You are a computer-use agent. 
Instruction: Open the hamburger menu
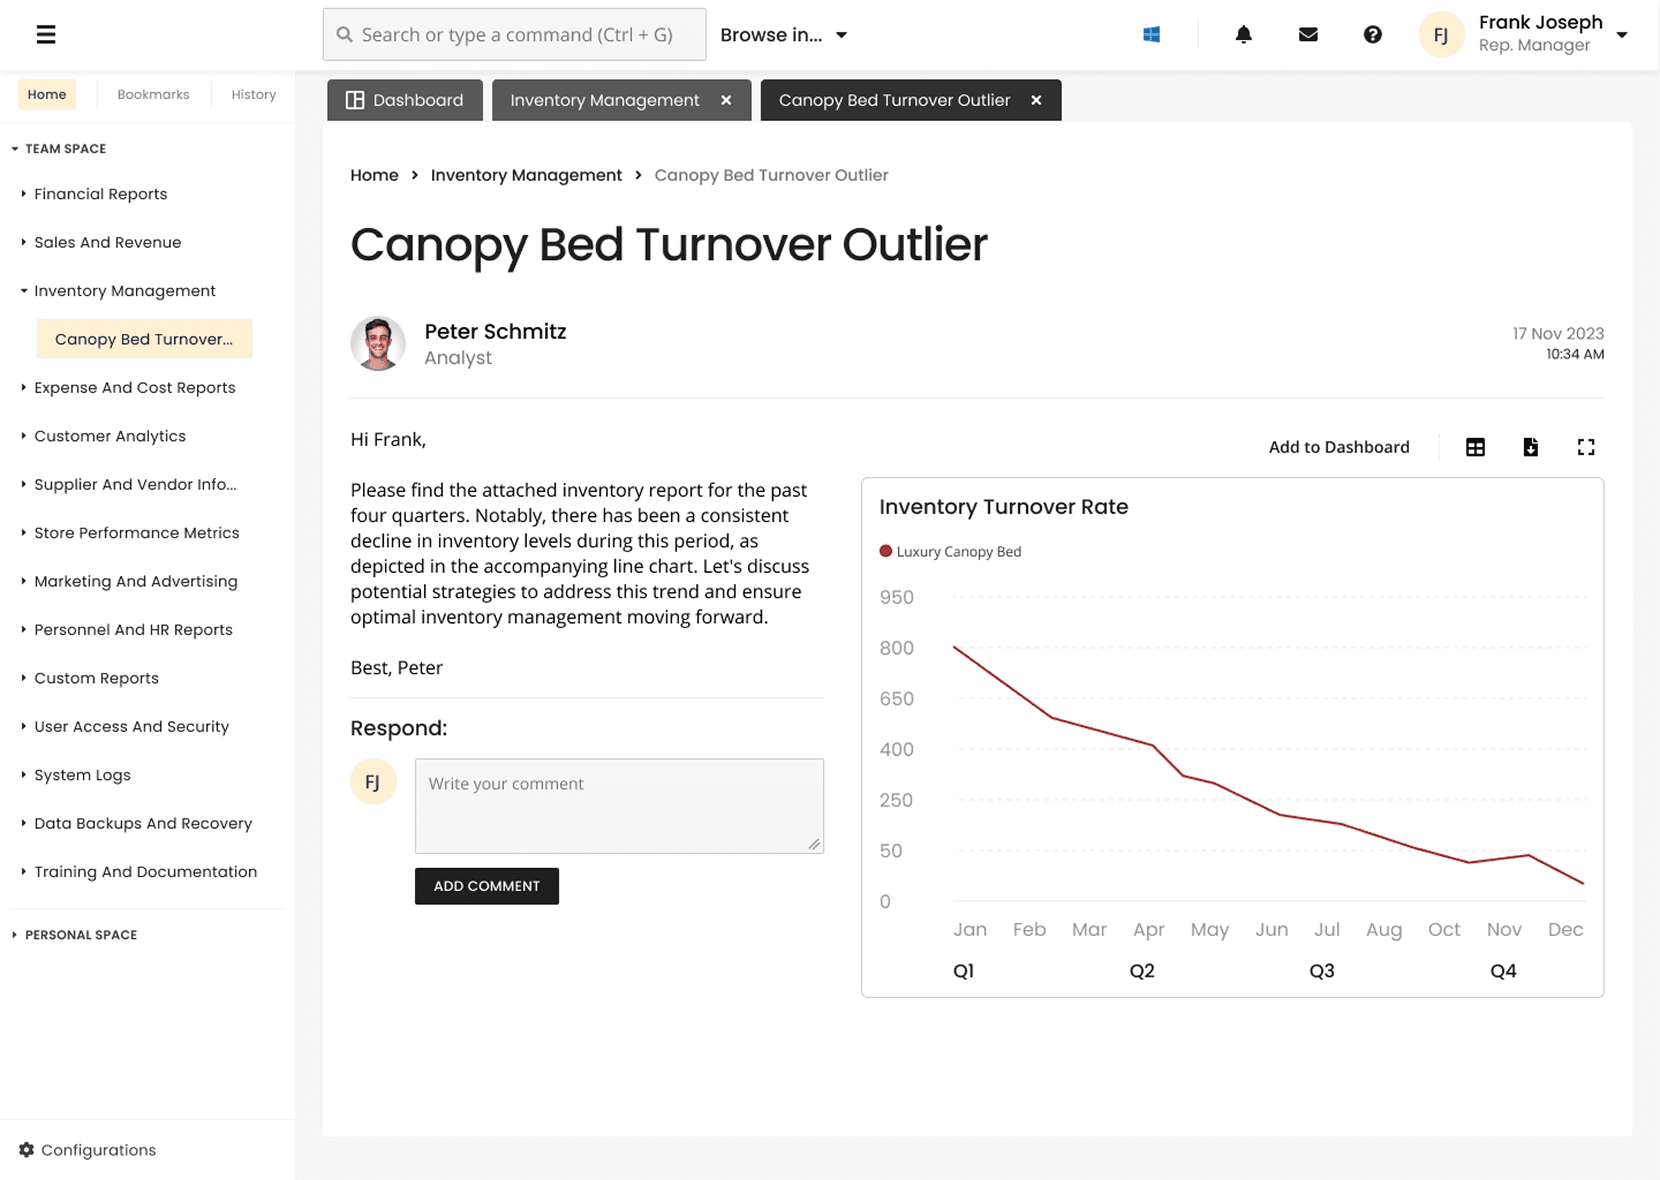(x=46, y=35)
